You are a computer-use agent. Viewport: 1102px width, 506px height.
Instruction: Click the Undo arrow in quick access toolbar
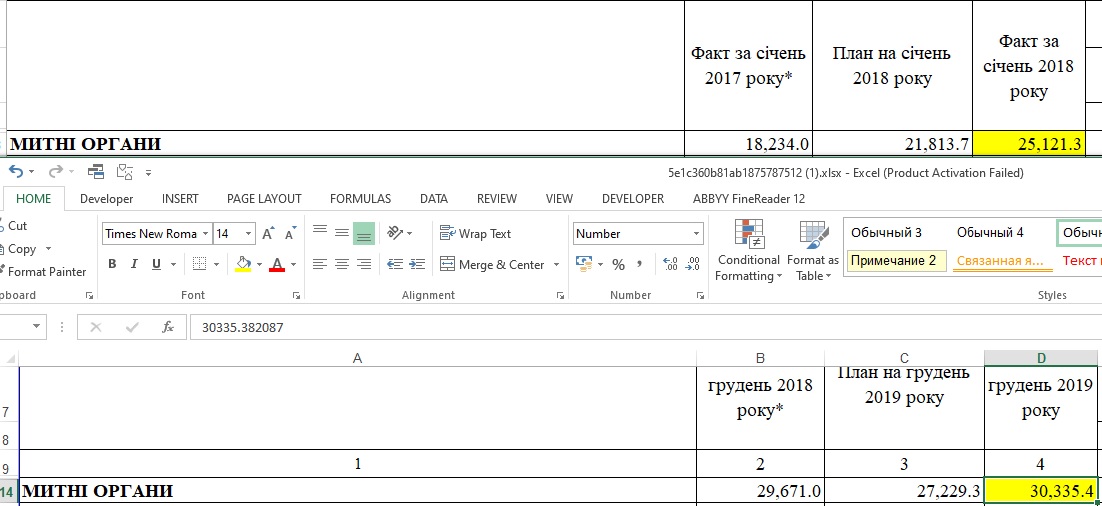[x=15, y=171]
